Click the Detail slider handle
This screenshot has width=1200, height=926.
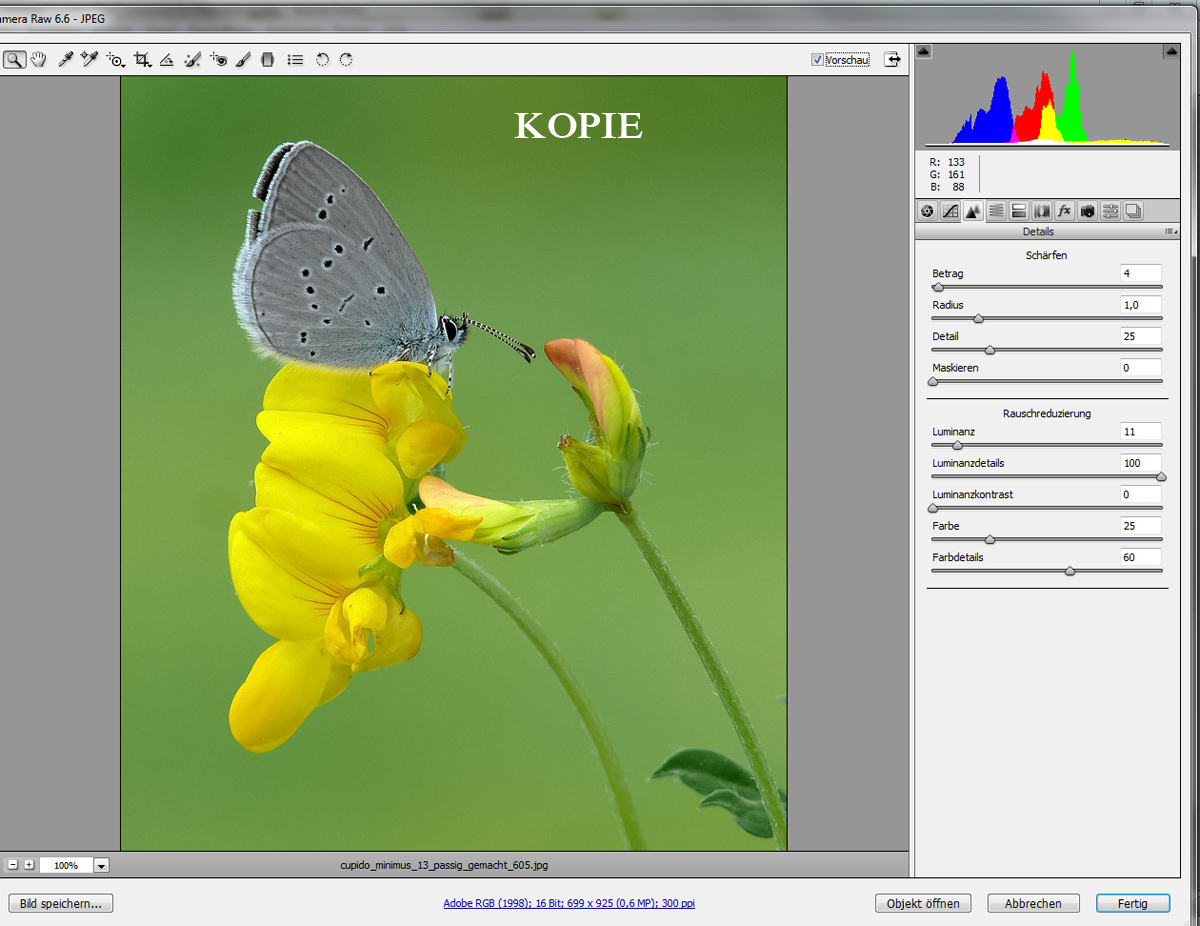click(x=990, y=350)
